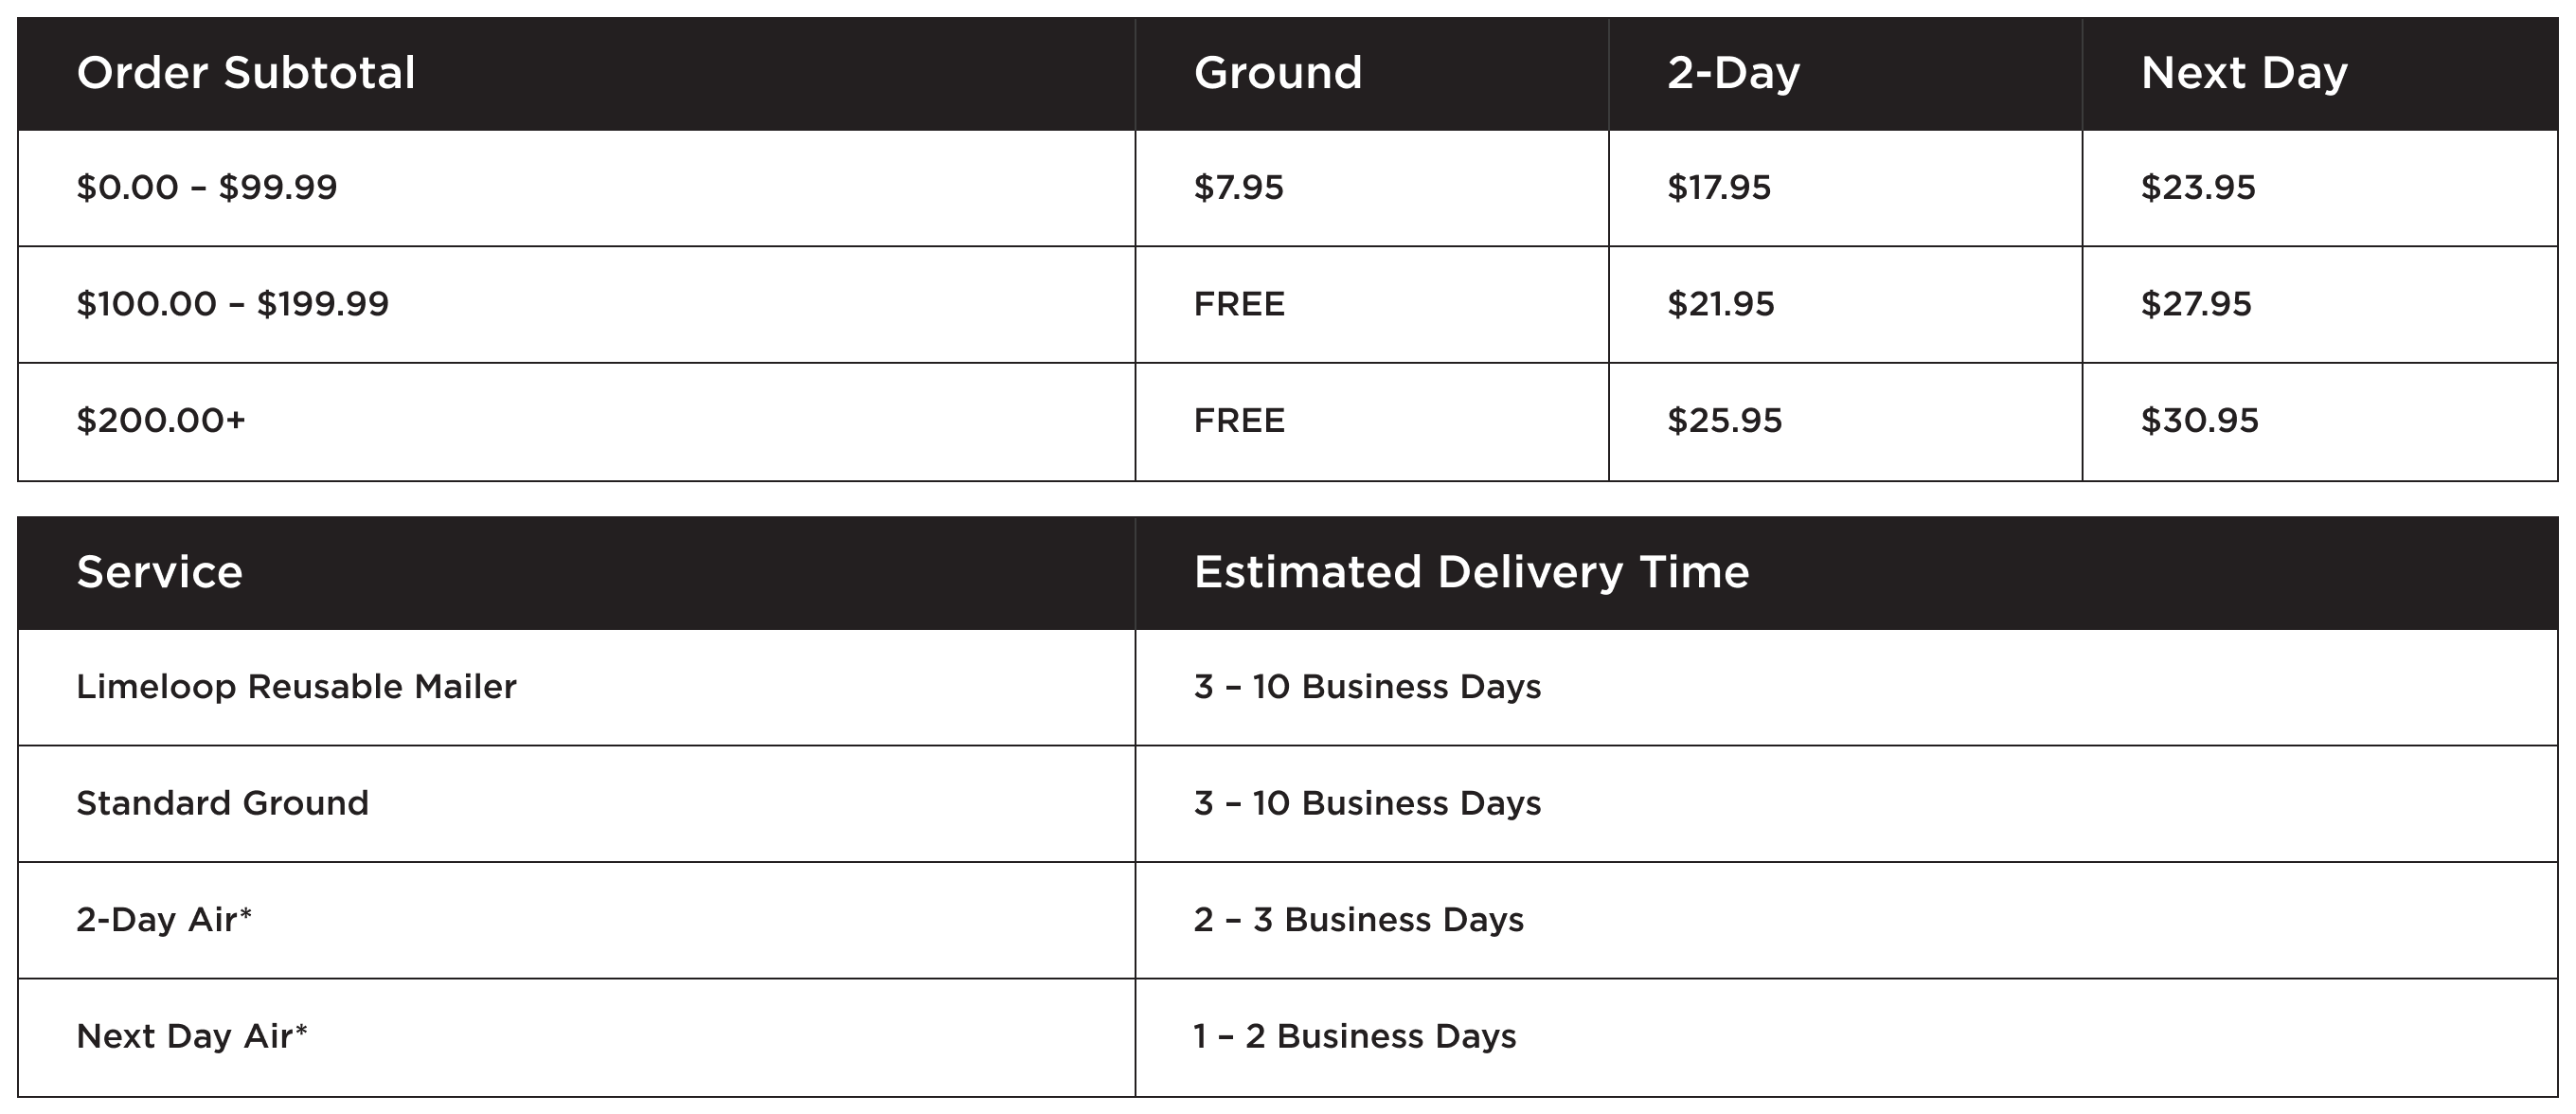
Task: Click the $25.95 2-Day price
Action: (x=1724, y=421)
